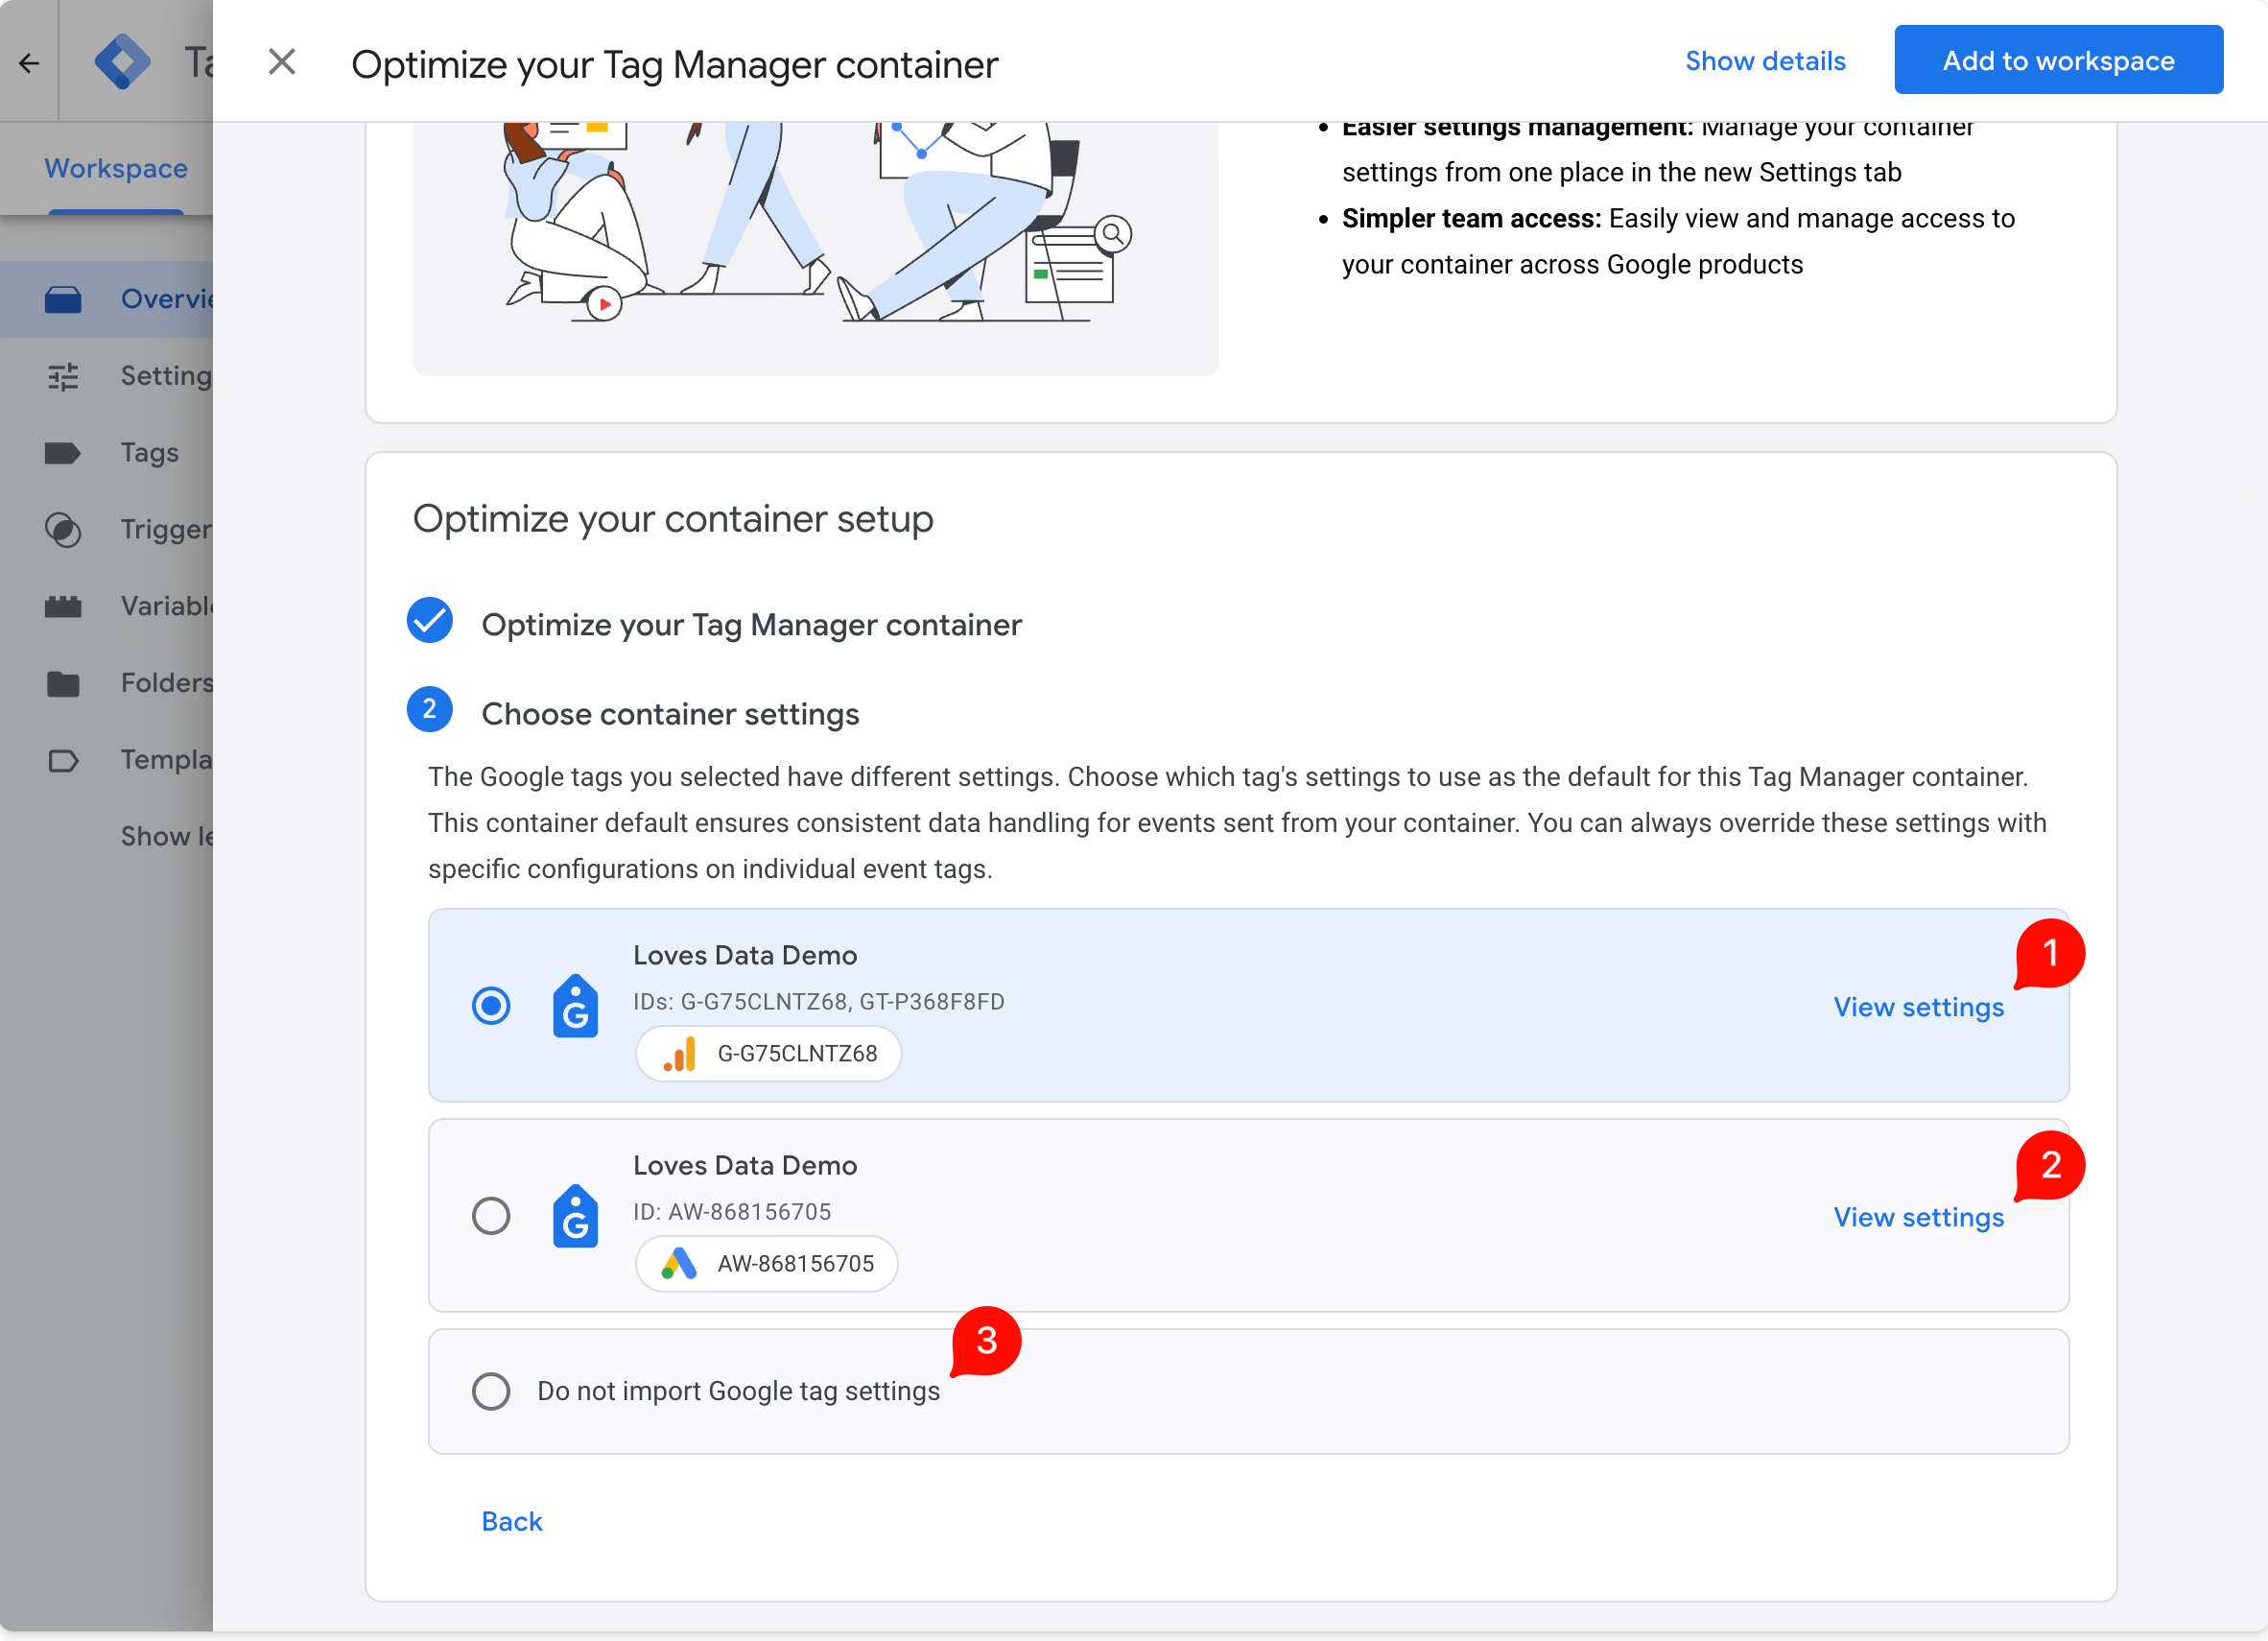2268x1641 pixels.
Task: Select the AW-868156705 tag settings radio
Action: click(x=491, y=1215)
